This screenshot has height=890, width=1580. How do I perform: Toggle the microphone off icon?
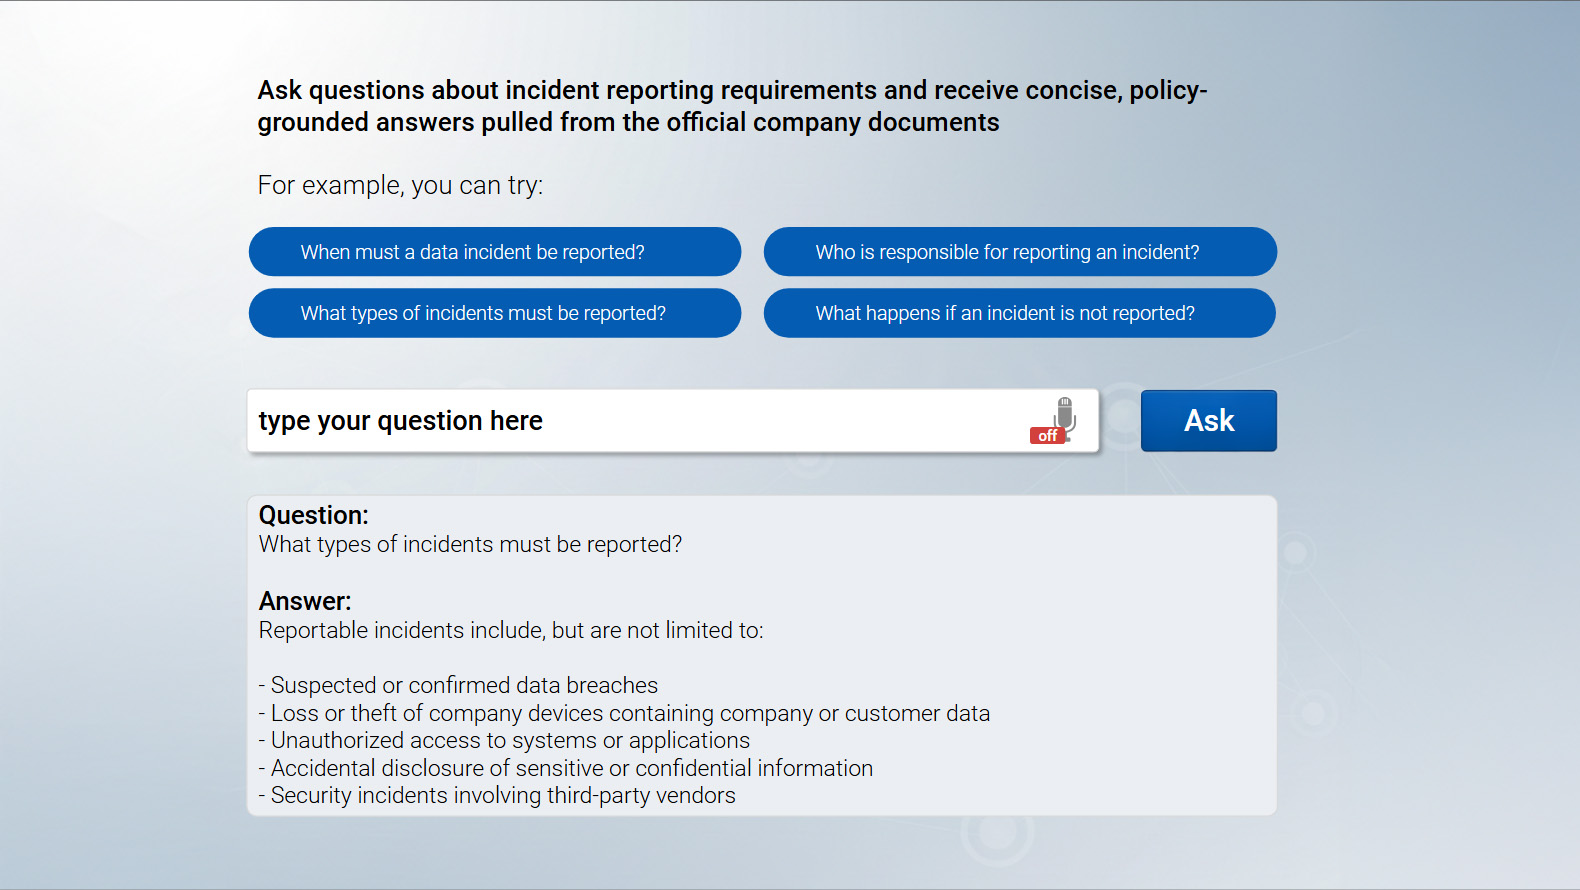tap(1054, 420)
